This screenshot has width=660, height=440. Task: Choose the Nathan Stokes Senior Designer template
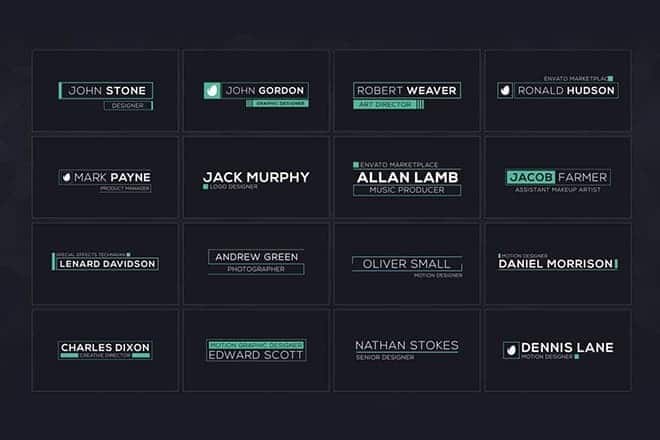407,349
